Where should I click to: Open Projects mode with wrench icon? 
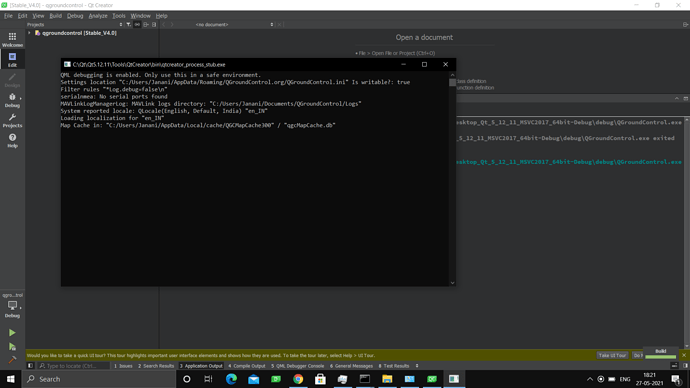12,120
